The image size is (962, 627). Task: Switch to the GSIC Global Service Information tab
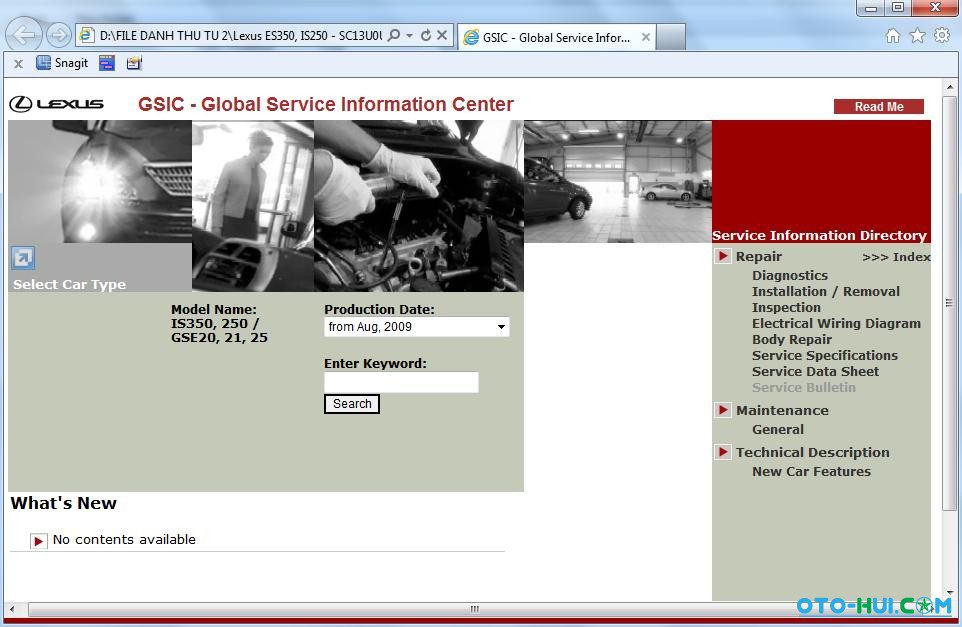(x=556, y=37)
